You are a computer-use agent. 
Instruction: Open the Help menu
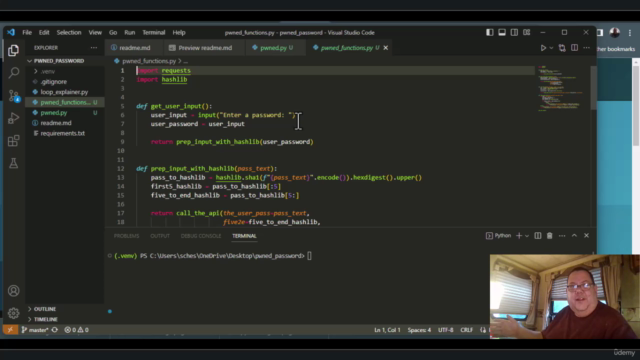[x=179, y=32]
